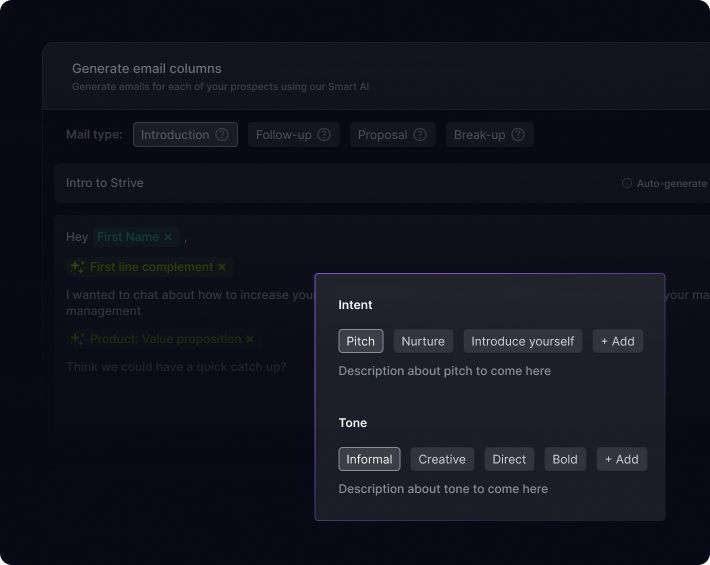Select Break-up mail type
The image size is (710, 565).
(489, 134)
